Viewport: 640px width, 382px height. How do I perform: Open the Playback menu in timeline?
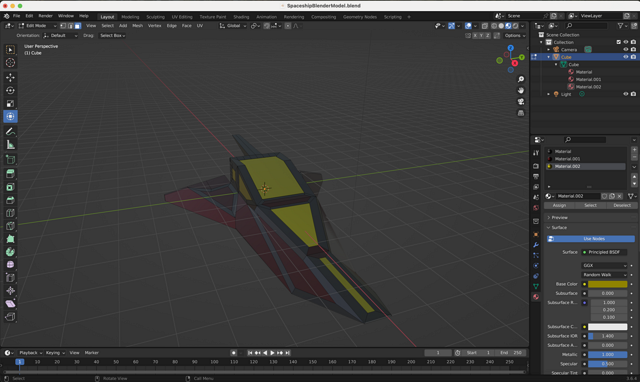(30, 353)
